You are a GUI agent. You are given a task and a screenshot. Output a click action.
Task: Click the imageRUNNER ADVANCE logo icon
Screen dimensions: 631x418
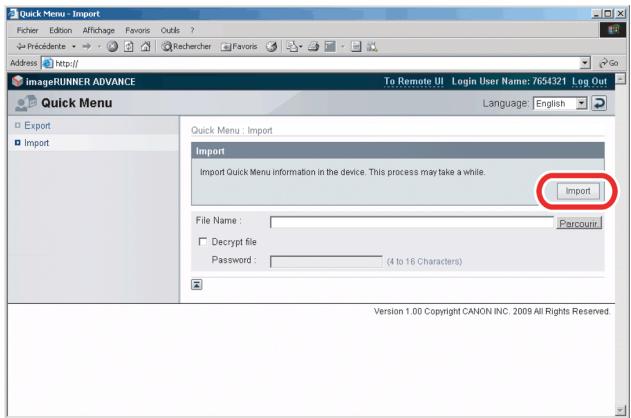(17, 81)
